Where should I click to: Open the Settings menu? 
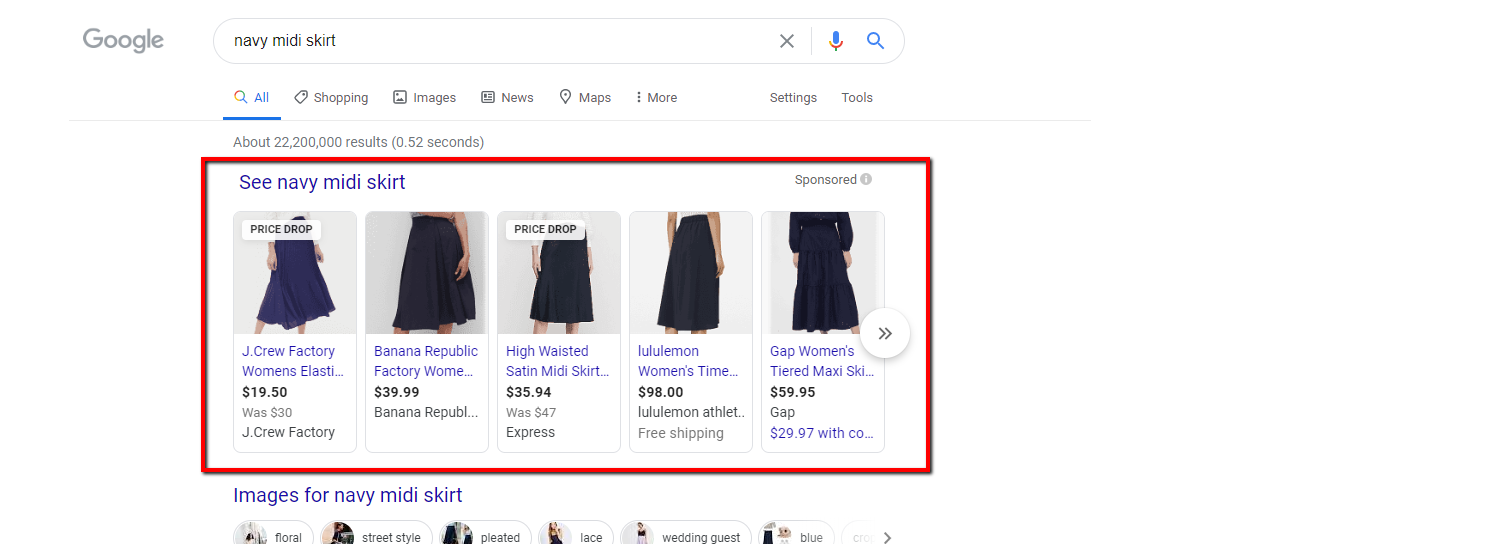point(793,98)
